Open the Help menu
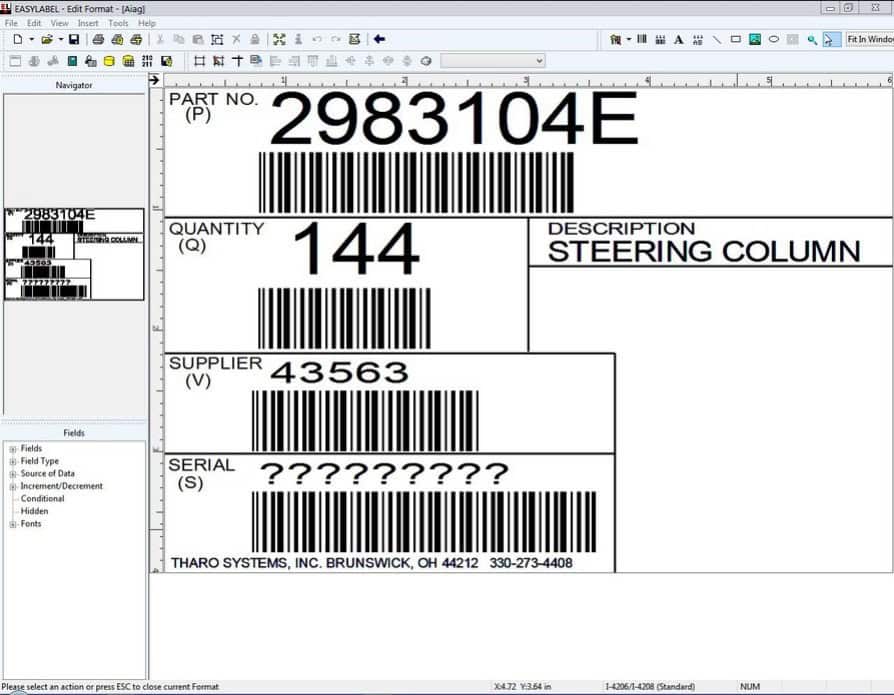894x695 pixels. click(x=147, y=23)
